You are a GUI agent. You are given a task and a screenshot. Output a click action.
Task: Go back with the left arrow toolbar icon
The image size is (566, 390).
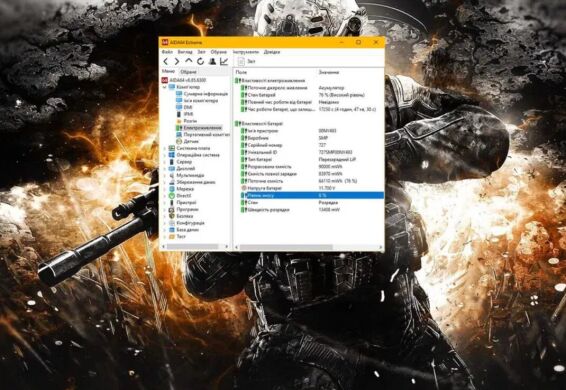166,61
